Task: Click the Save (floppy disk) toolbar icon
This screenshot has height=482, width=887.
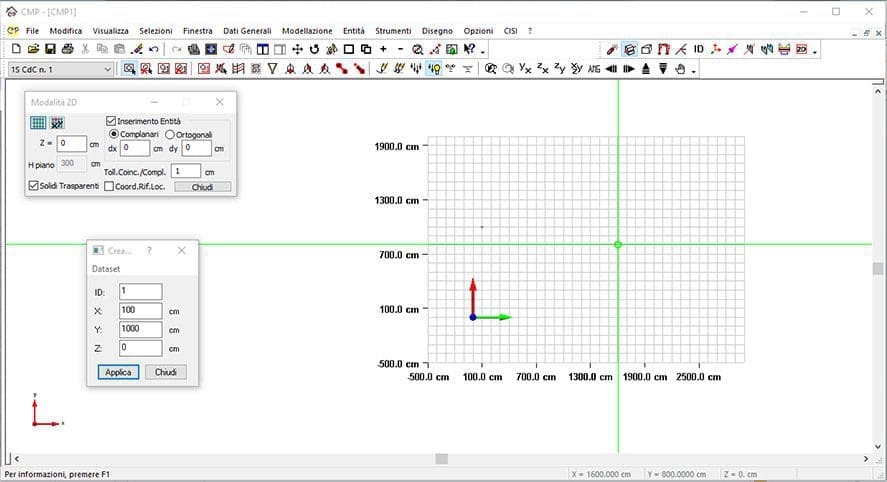Action: [x=49, y=49]
